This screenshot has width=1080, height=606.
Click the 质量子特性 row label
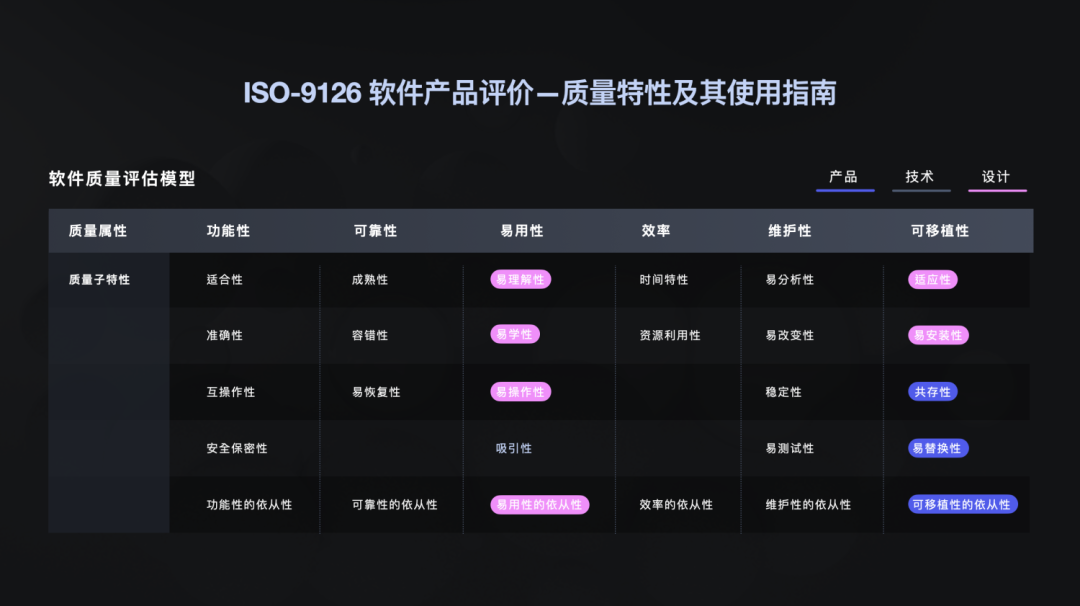99,280
